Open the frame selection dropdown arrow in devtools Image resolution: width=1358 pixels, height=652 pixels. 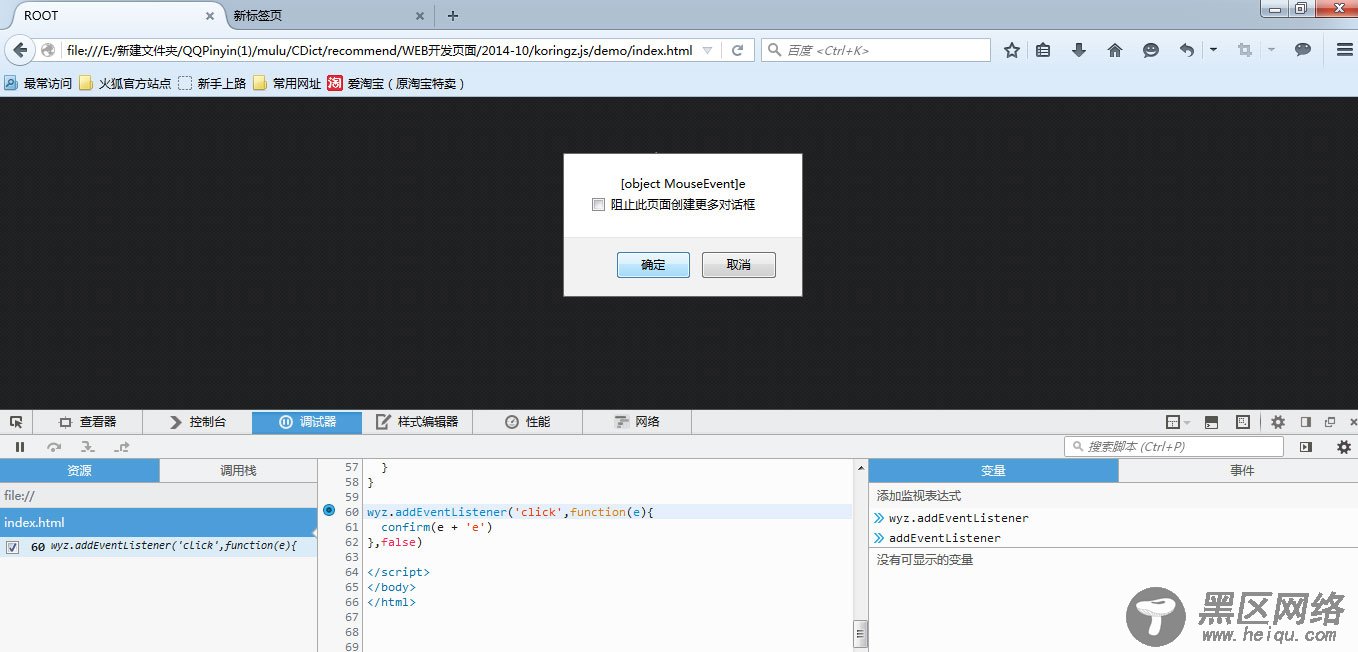coord(1187,423)
